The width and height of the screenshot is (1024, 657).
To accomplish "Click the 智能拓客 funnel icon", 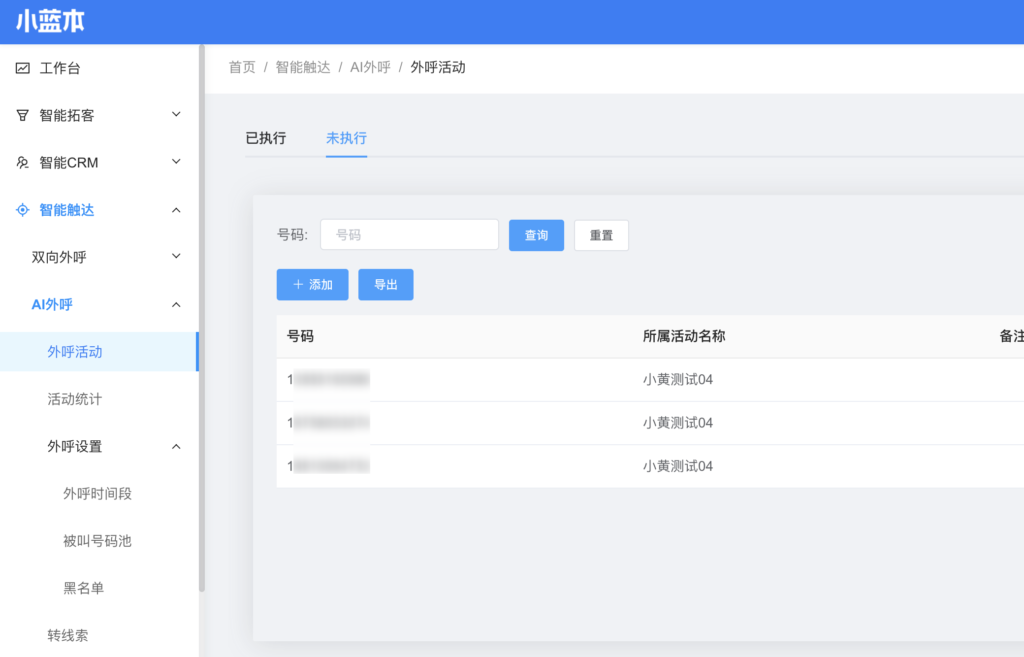I will [23, 115].
